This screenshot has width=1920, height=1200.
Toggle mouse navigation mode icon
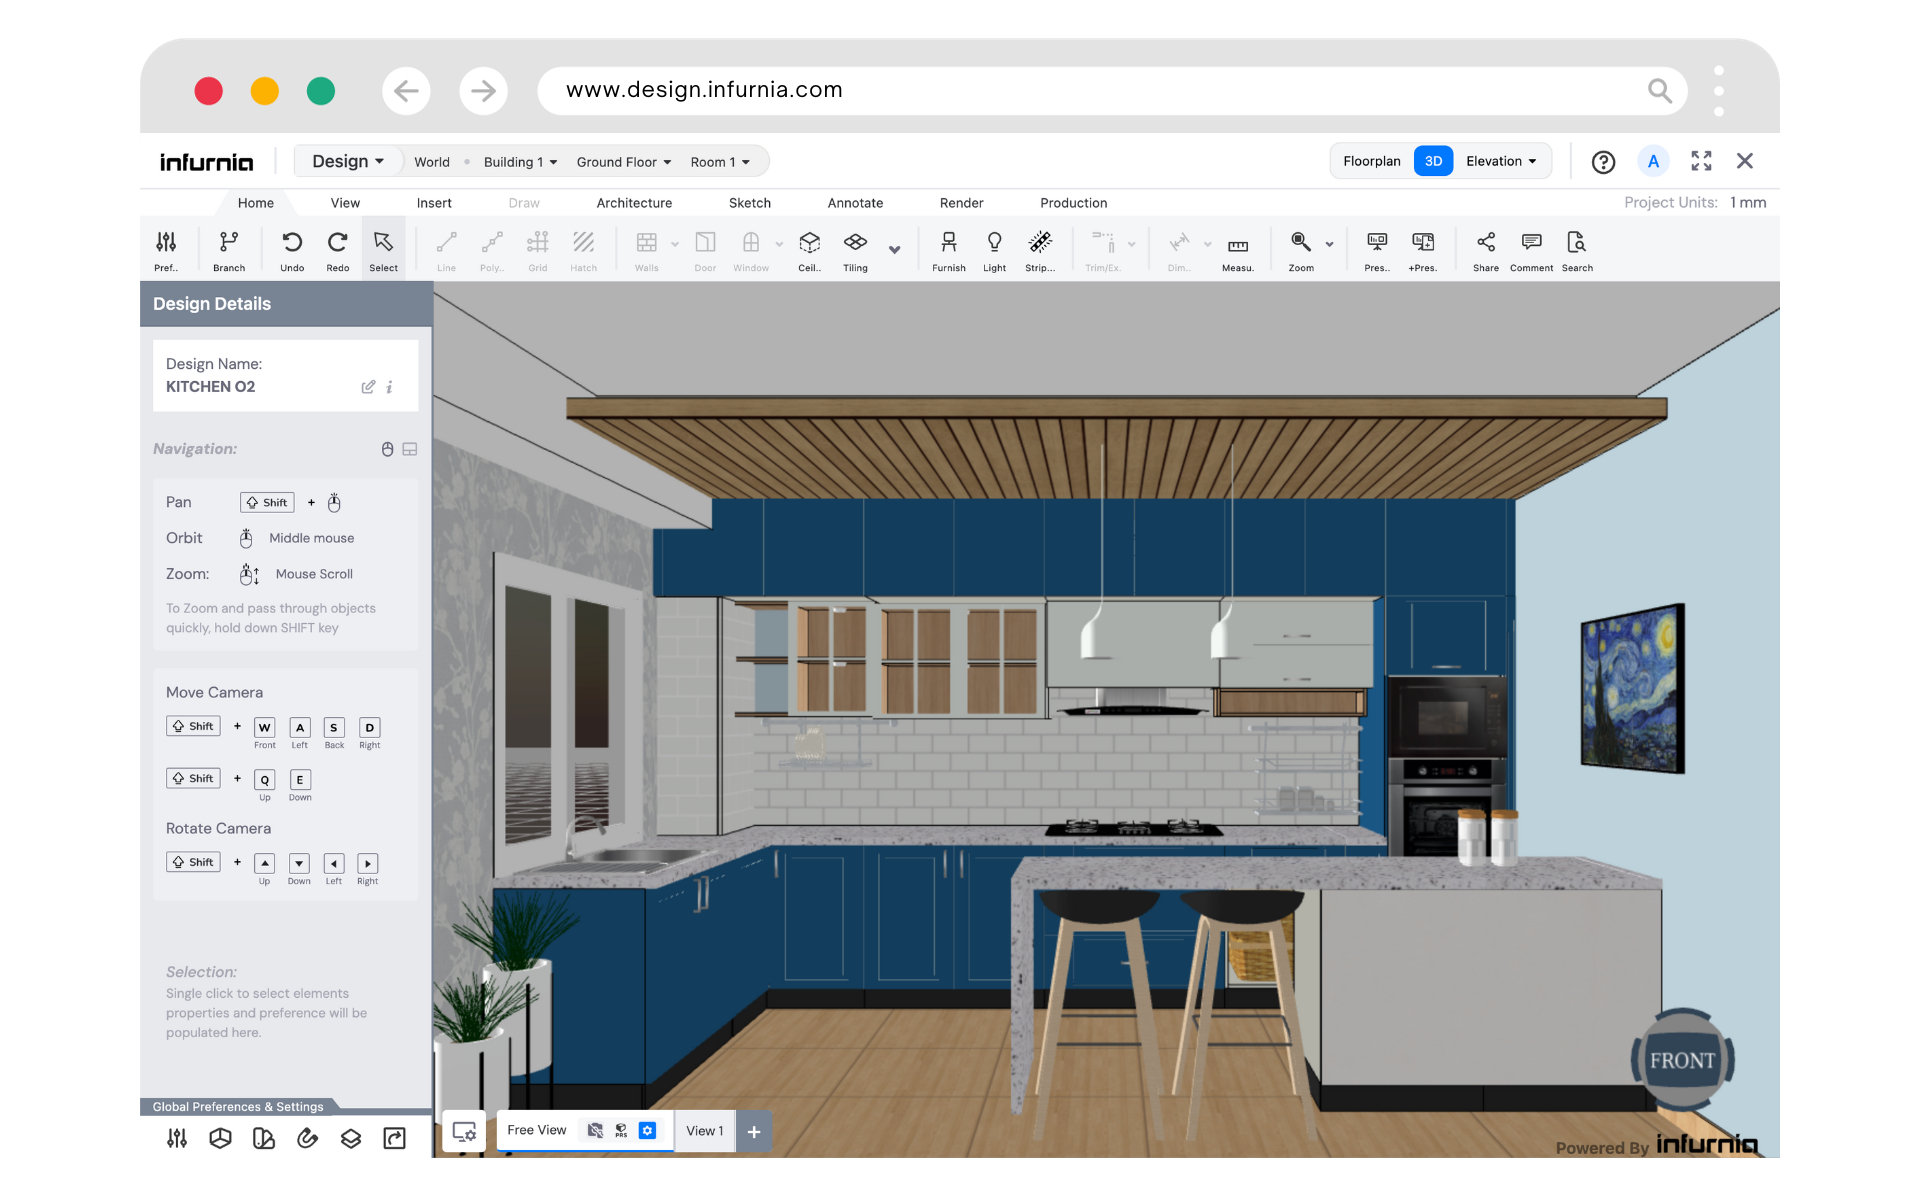(x=387, y=449)
